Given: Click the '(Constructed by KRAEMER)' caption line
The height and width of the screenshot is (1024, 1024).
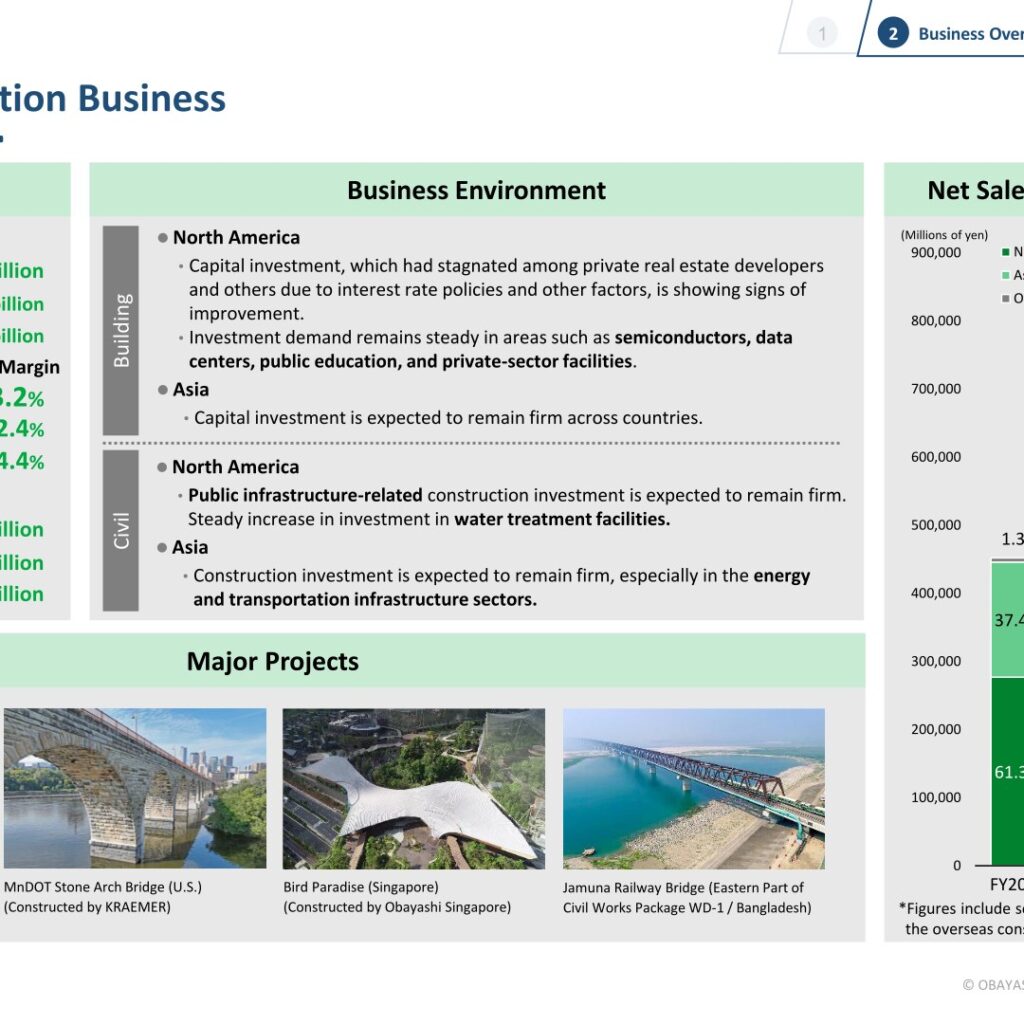Looking at the screenshot, I should (x=87, y=906).
